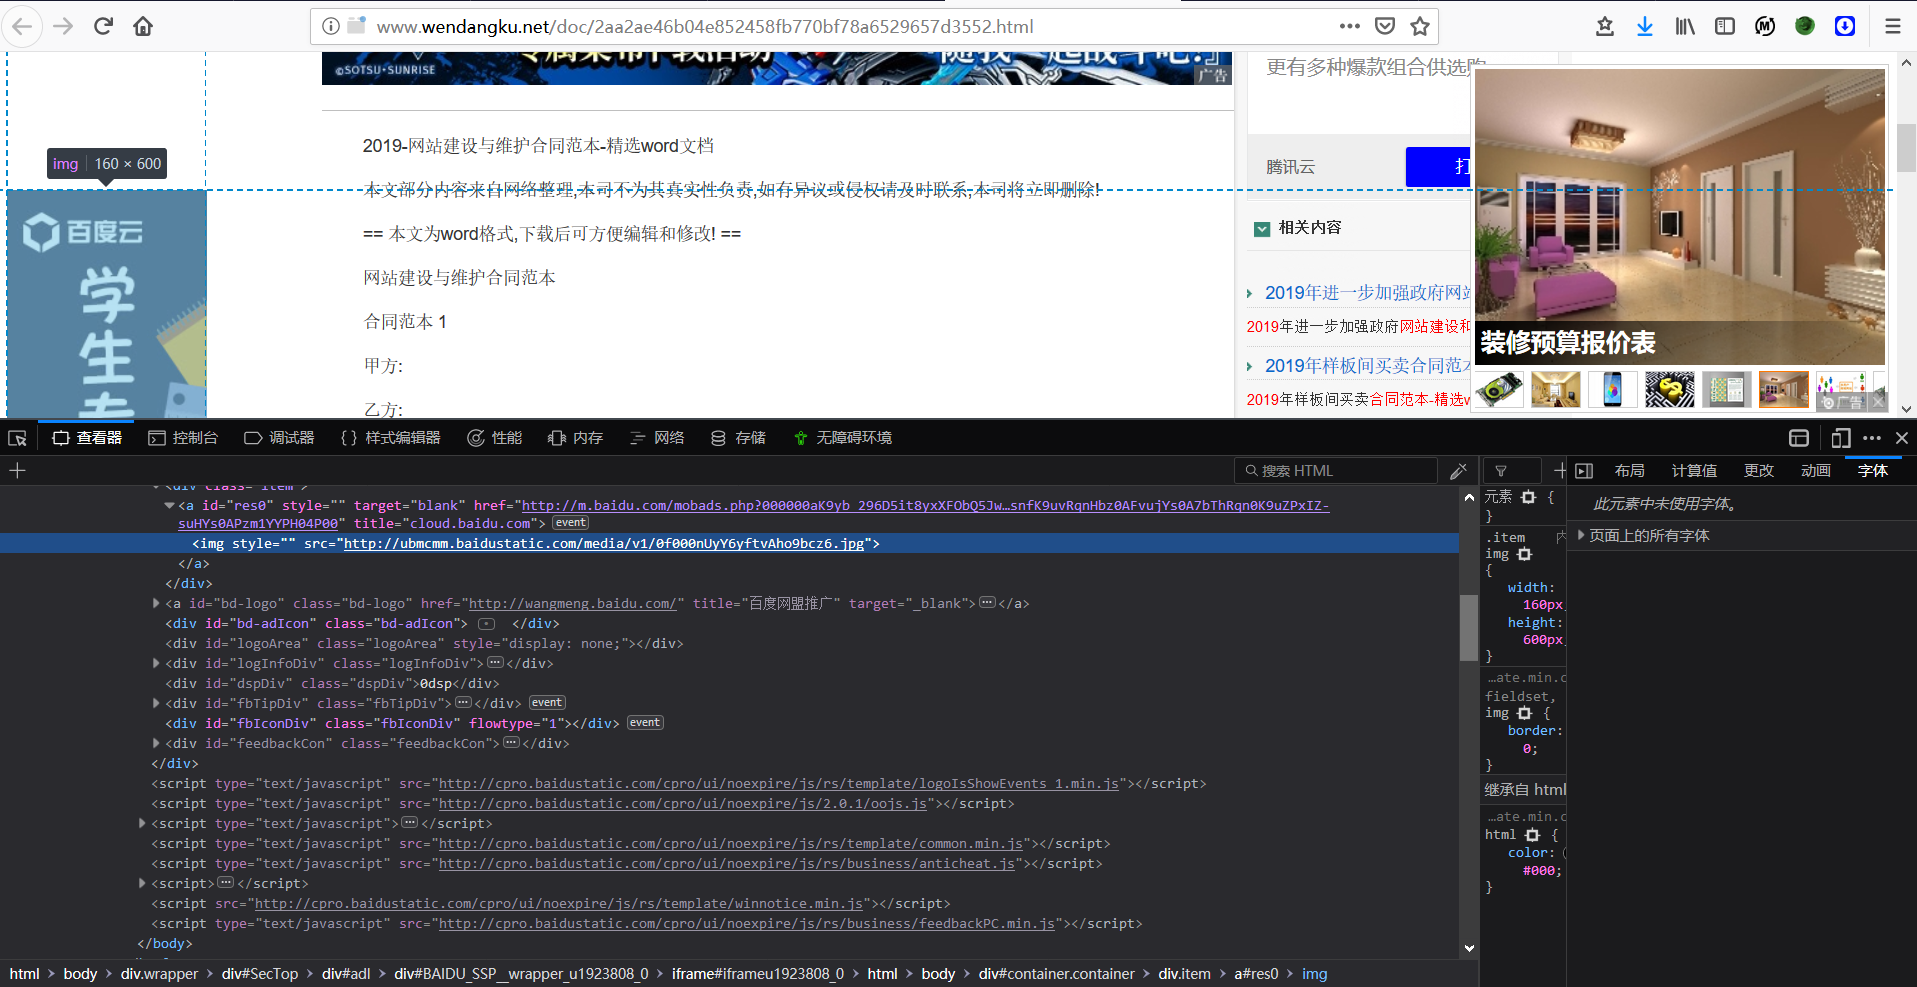Switch to the 样式编辑器 tab

click(391, 438)
